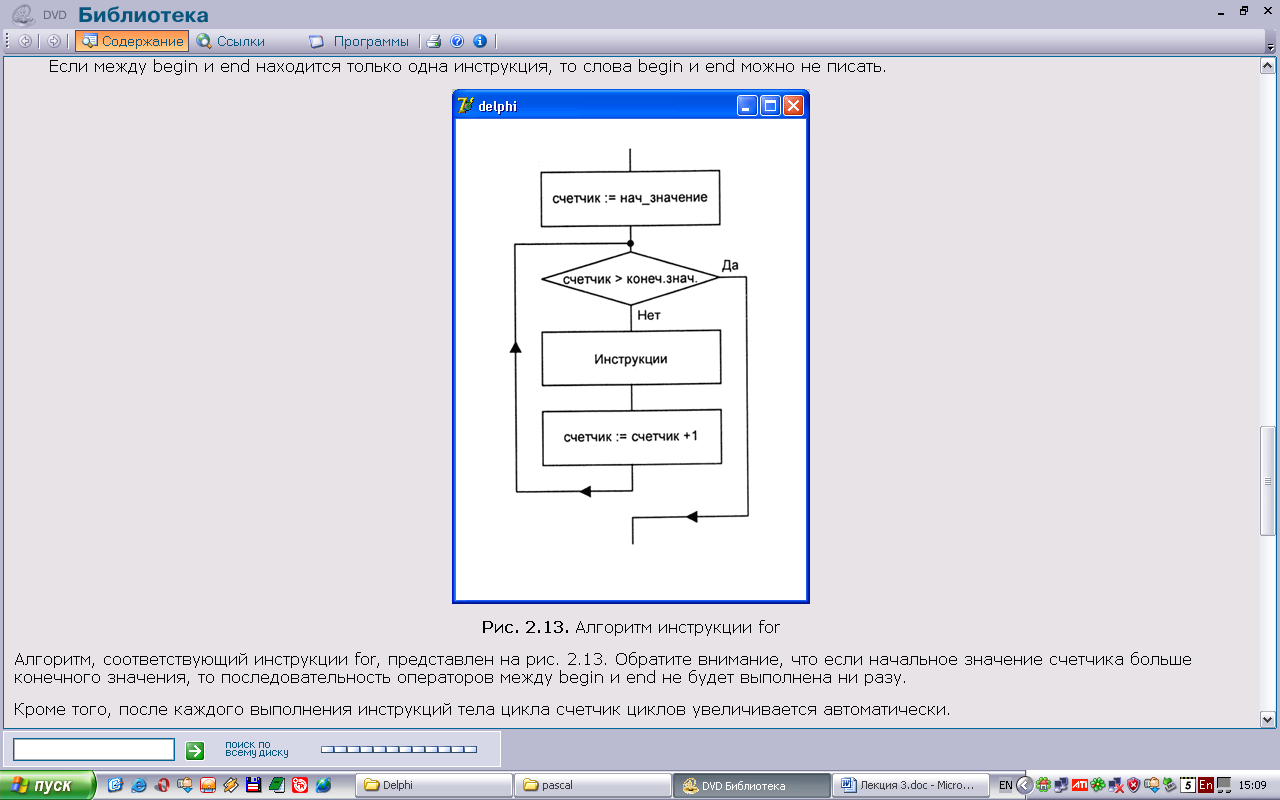Image resolution: width=1280 pixels, height=800 pixels.
Task: Open the Содержание contents button
Action: click(131, 41)
